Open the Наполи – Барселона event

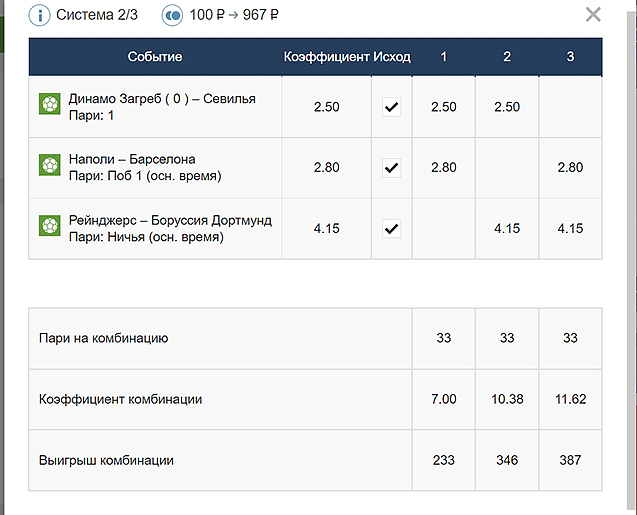tap(132, 160)
